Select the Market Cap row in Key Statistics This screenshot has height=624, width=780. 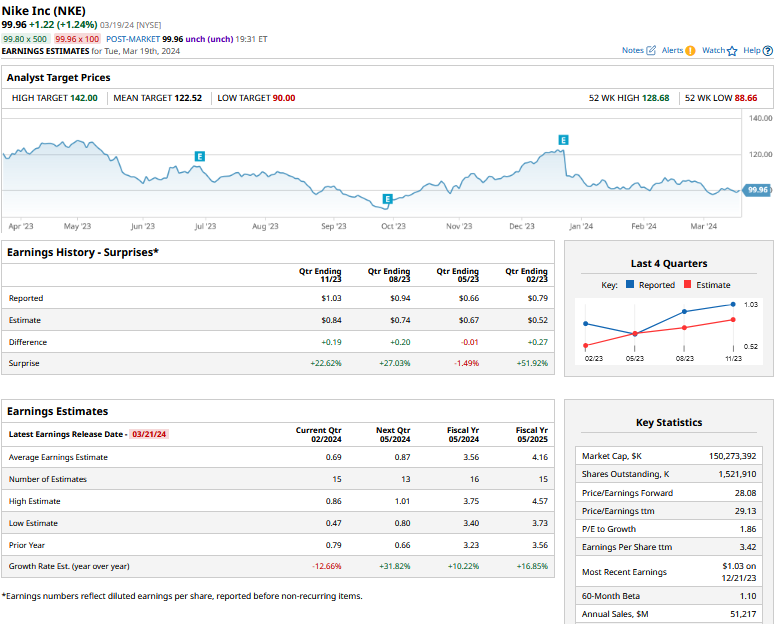tap(668, 456)
